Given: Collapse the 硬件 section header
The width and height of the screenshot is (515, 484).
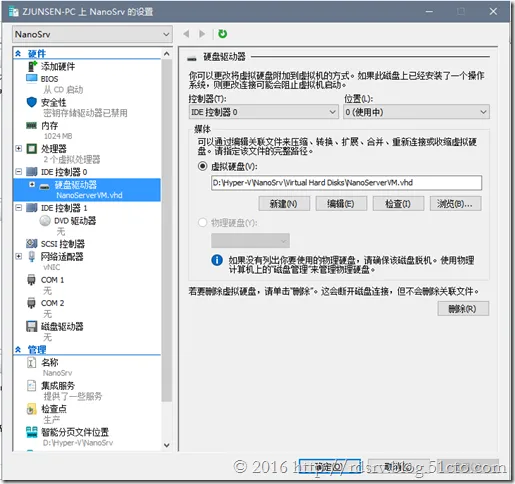Looking at the screenshot, I should [18, 53].
